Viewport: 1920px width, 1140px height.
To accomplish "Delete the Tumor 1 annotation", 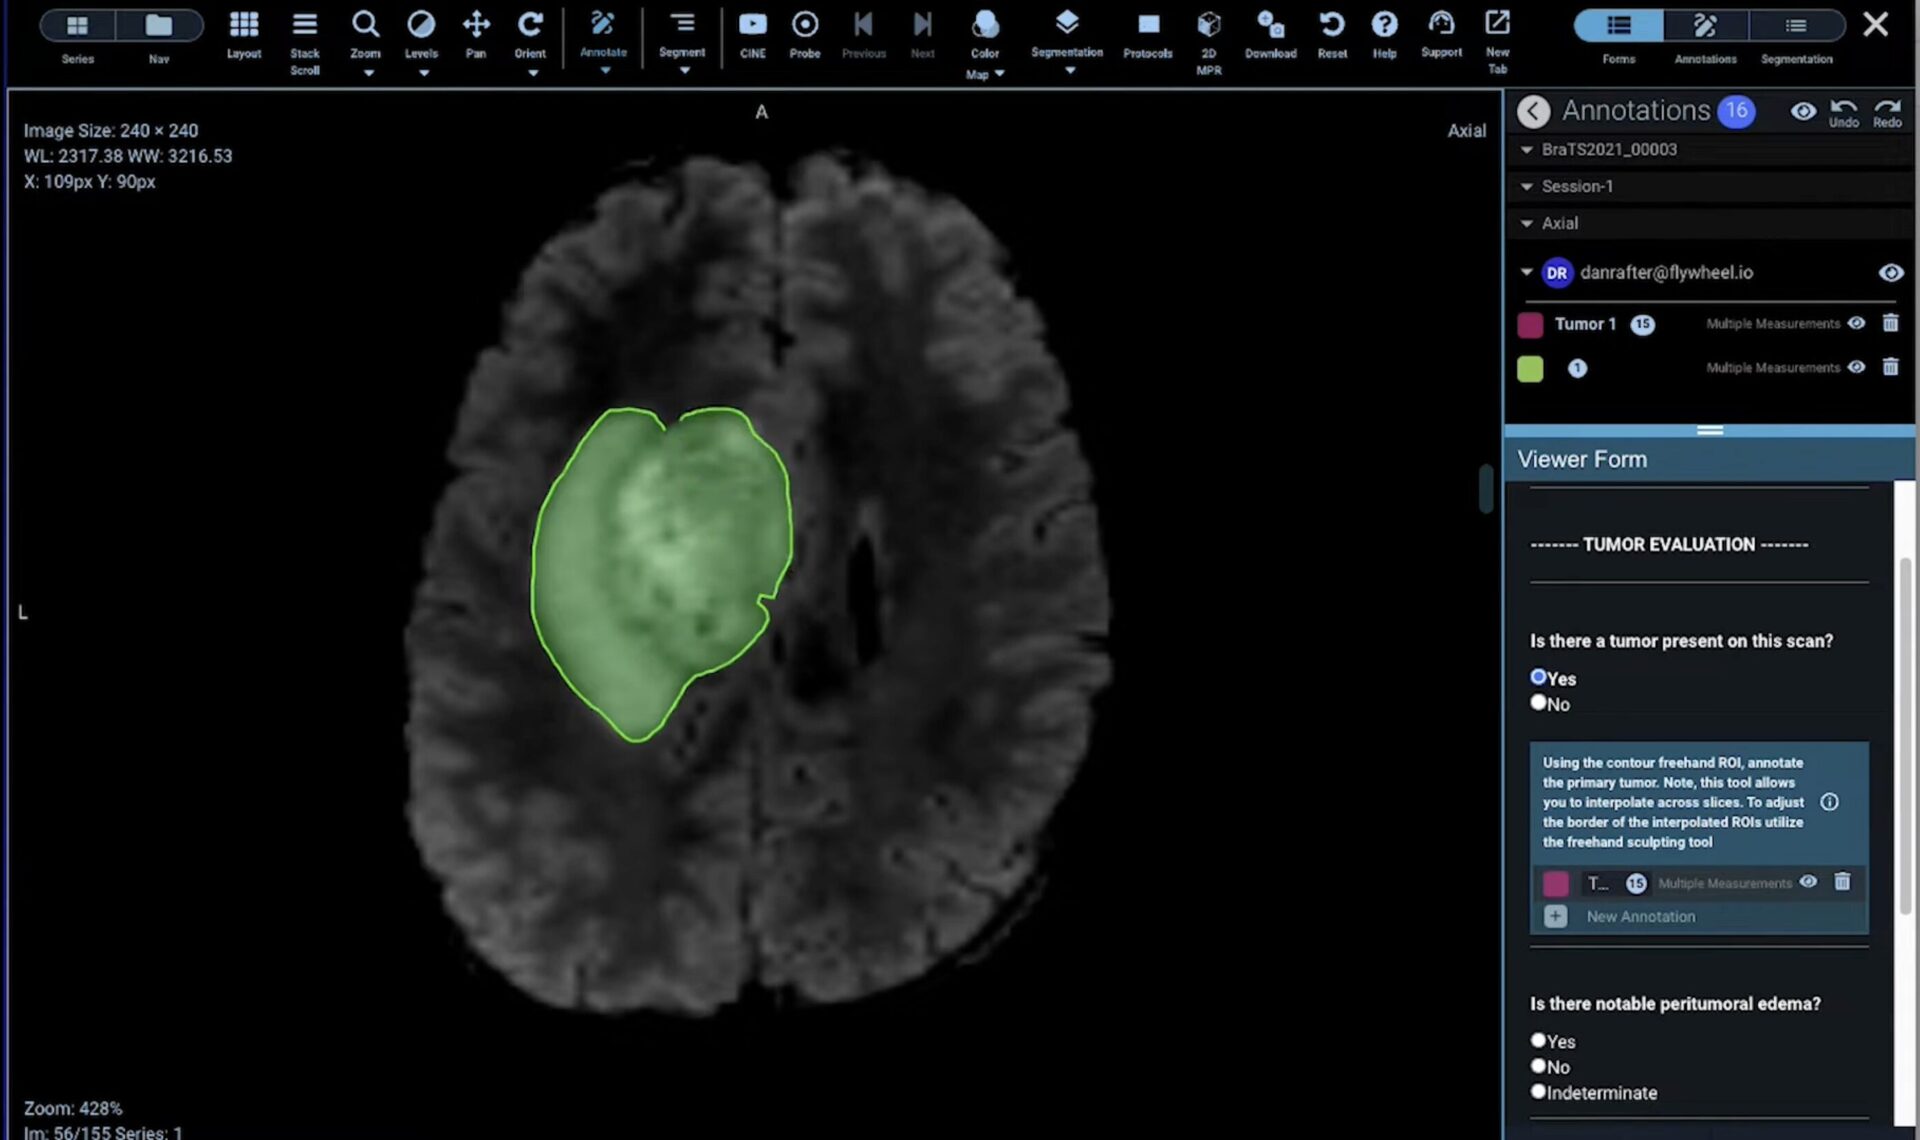I will tap(1890, 323).
